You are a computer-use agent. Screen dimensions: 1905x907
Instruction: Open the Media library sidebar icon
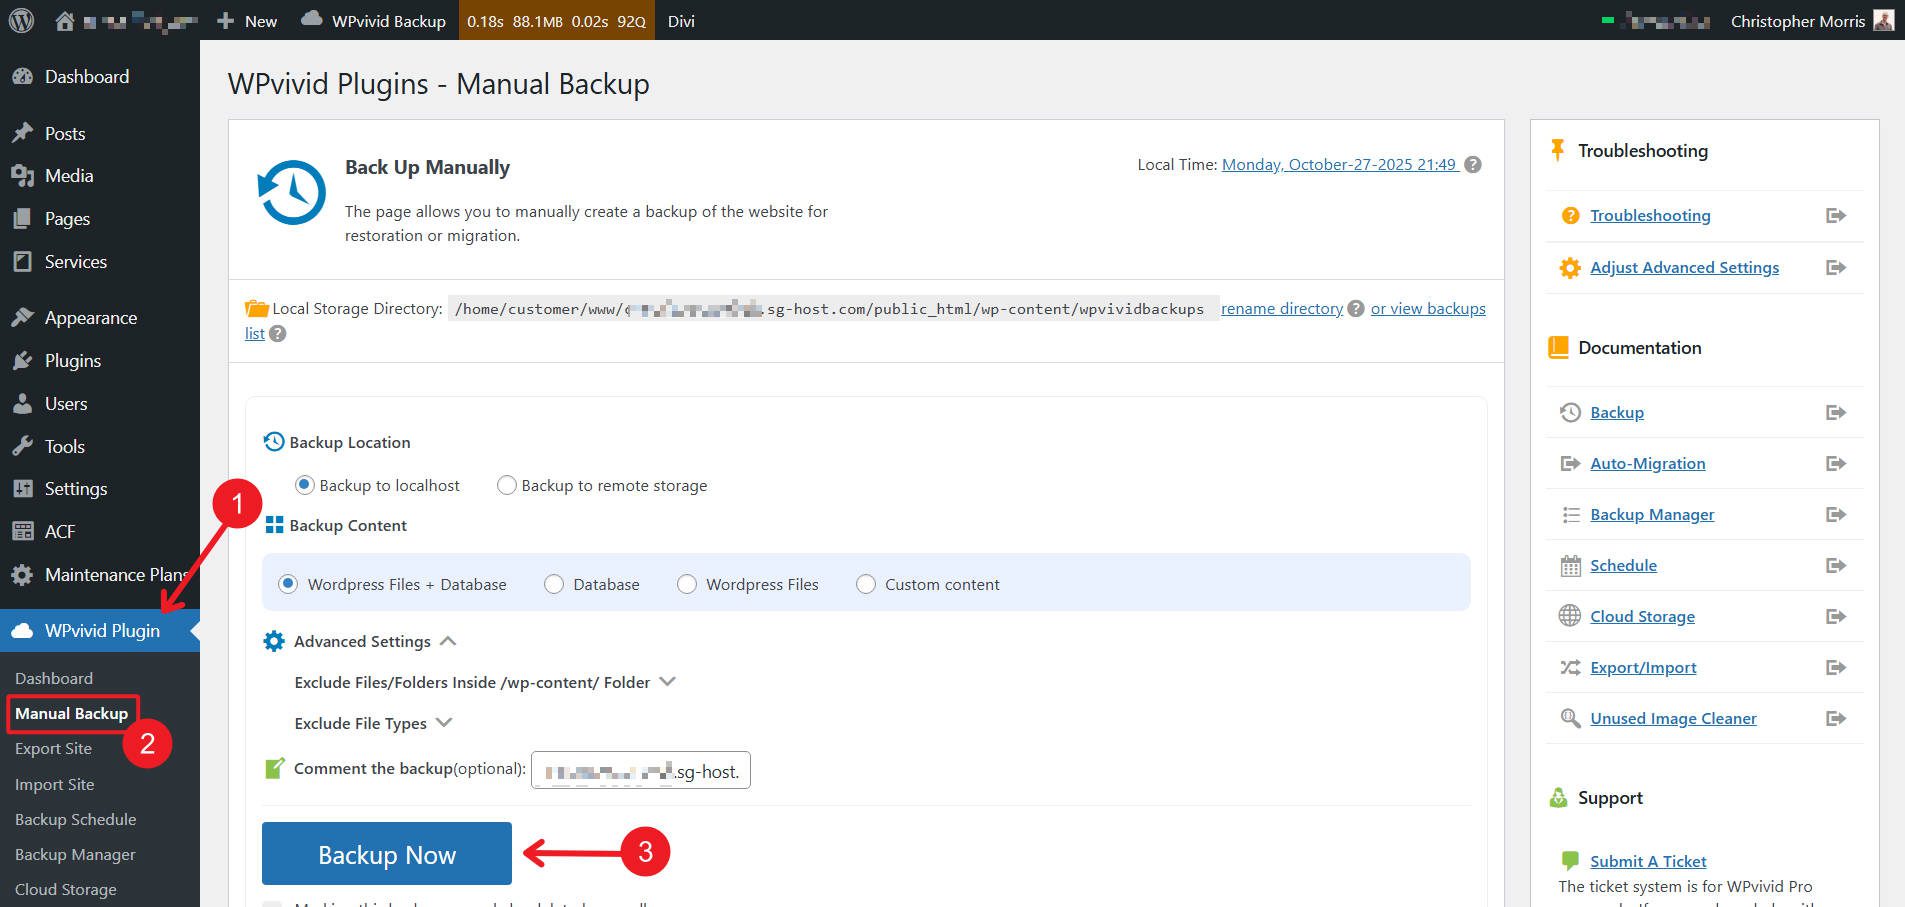coord(24,175)
